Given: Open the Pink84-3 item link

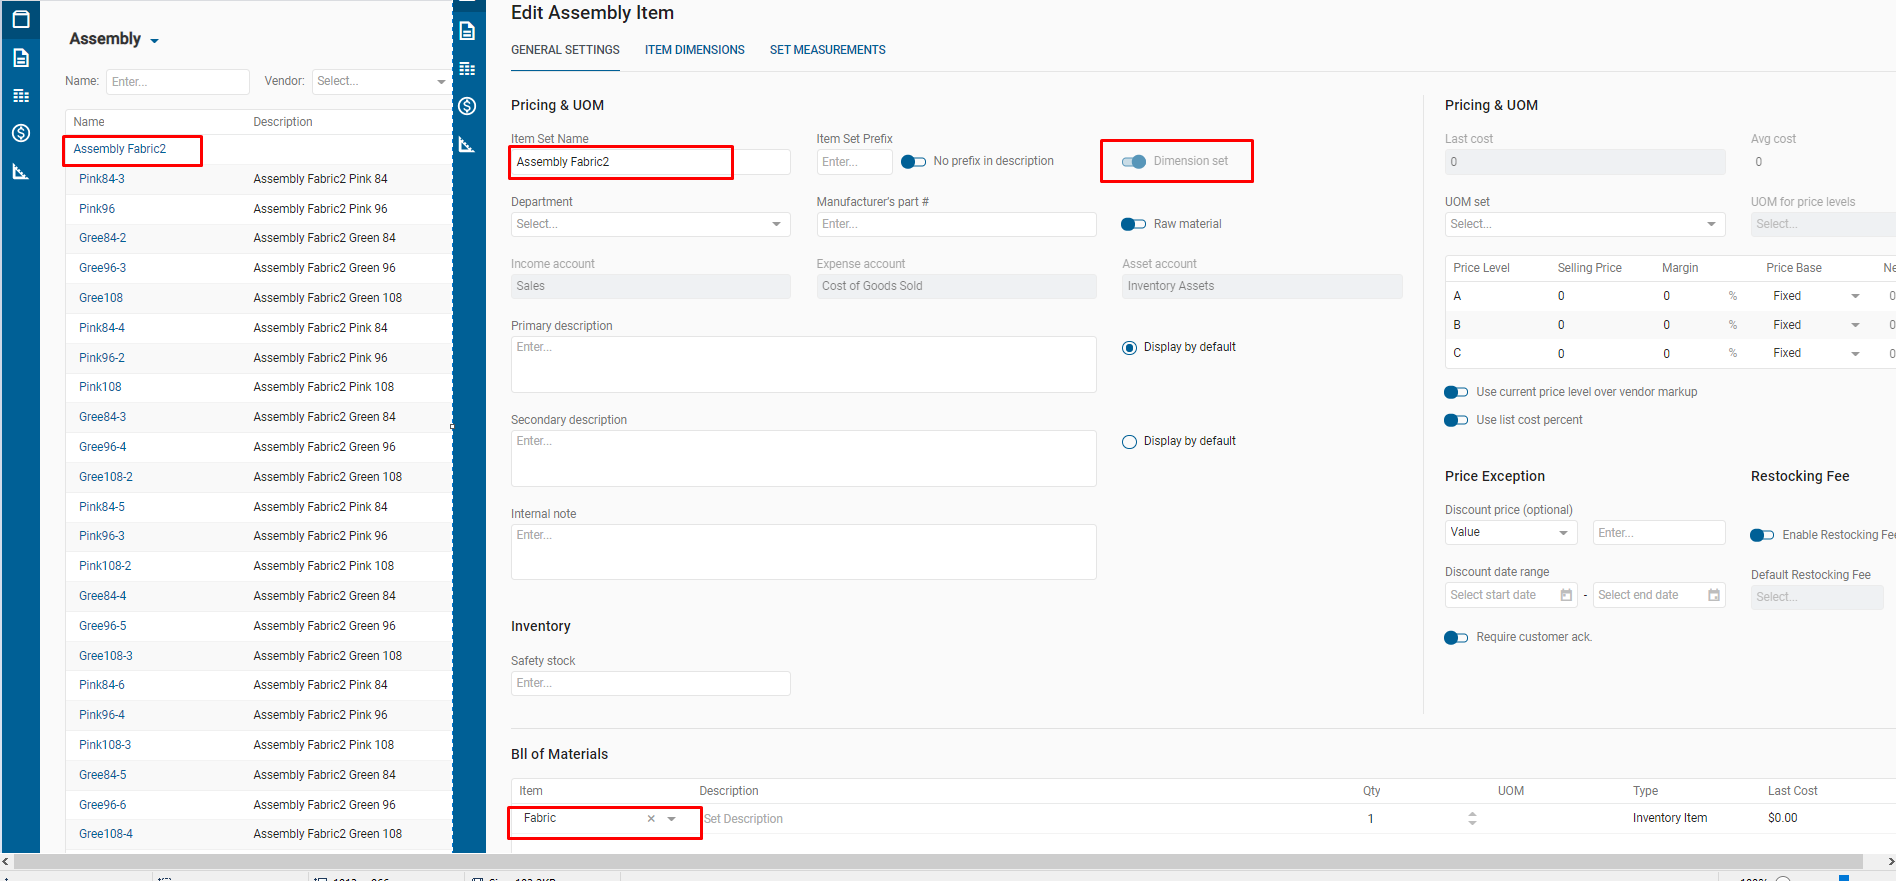Looking at the screenshot, I should tap(102, 179).
